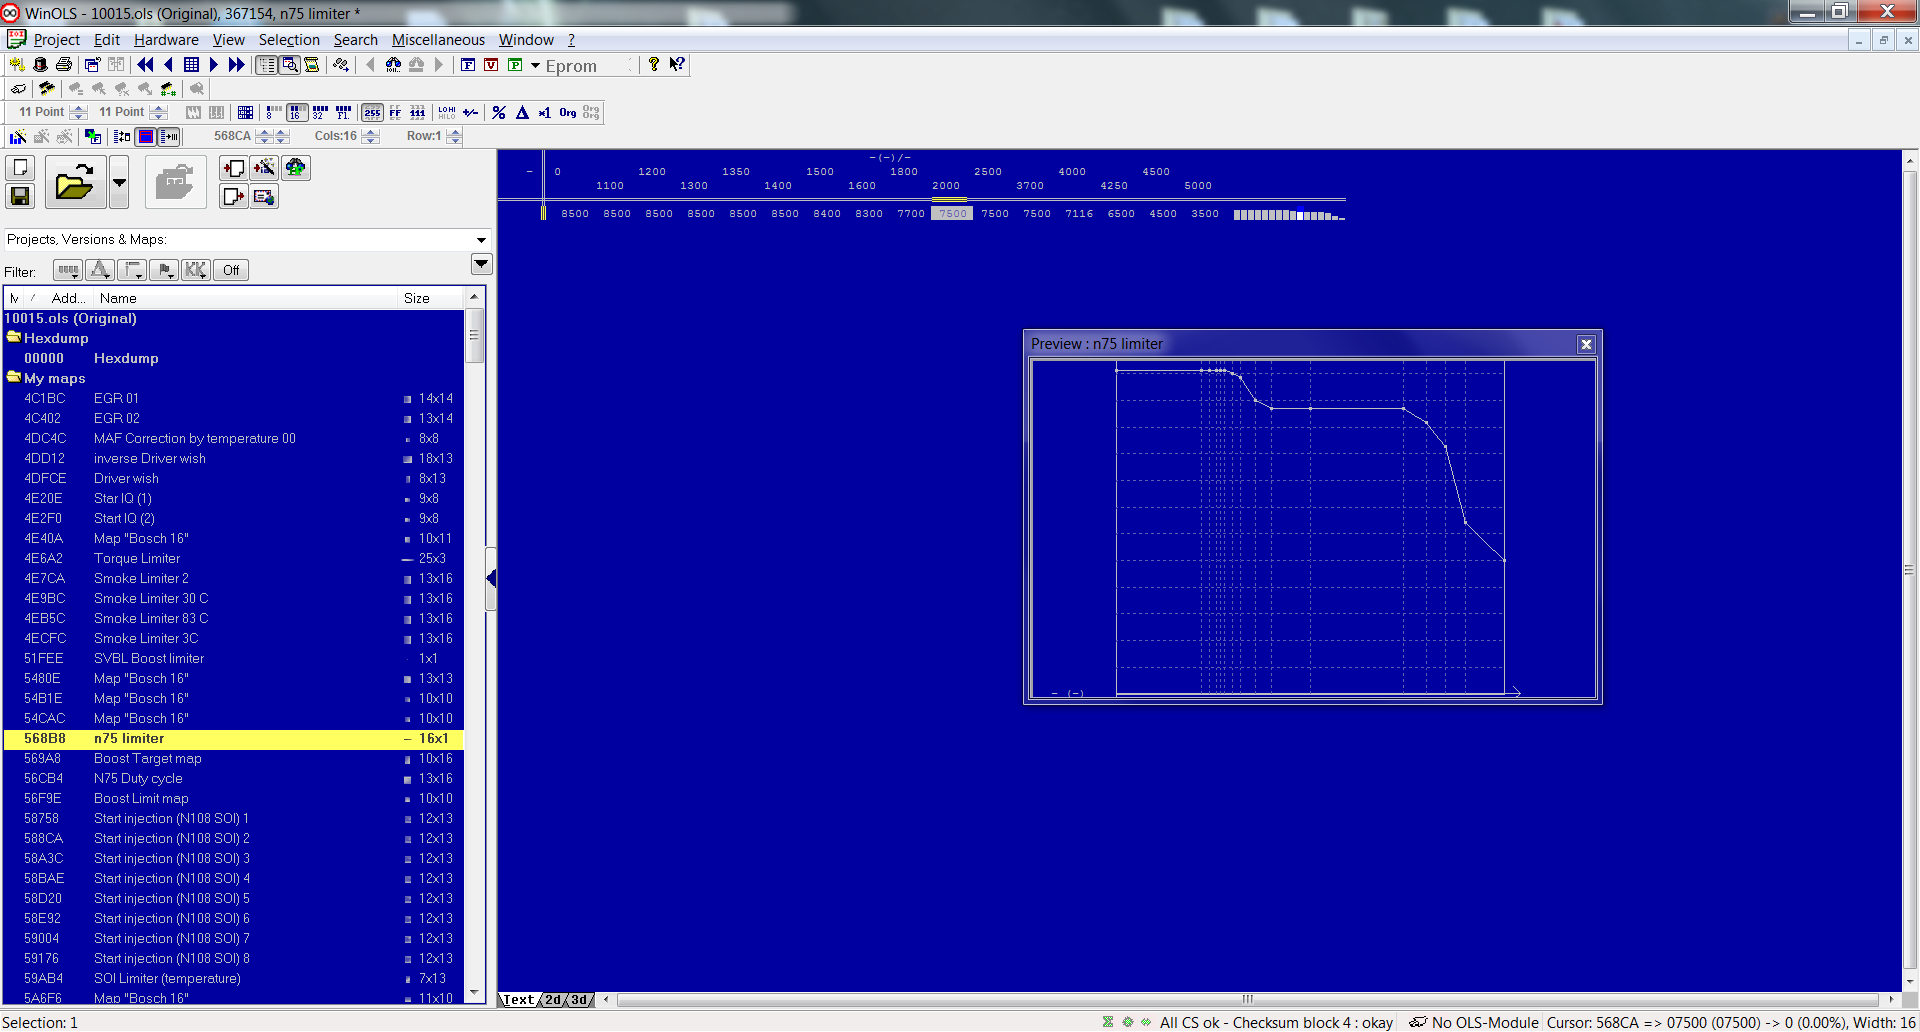Collapse left panel with the splitter arrow
This screenshot has height=1032, width=1920.
point(491,579)
